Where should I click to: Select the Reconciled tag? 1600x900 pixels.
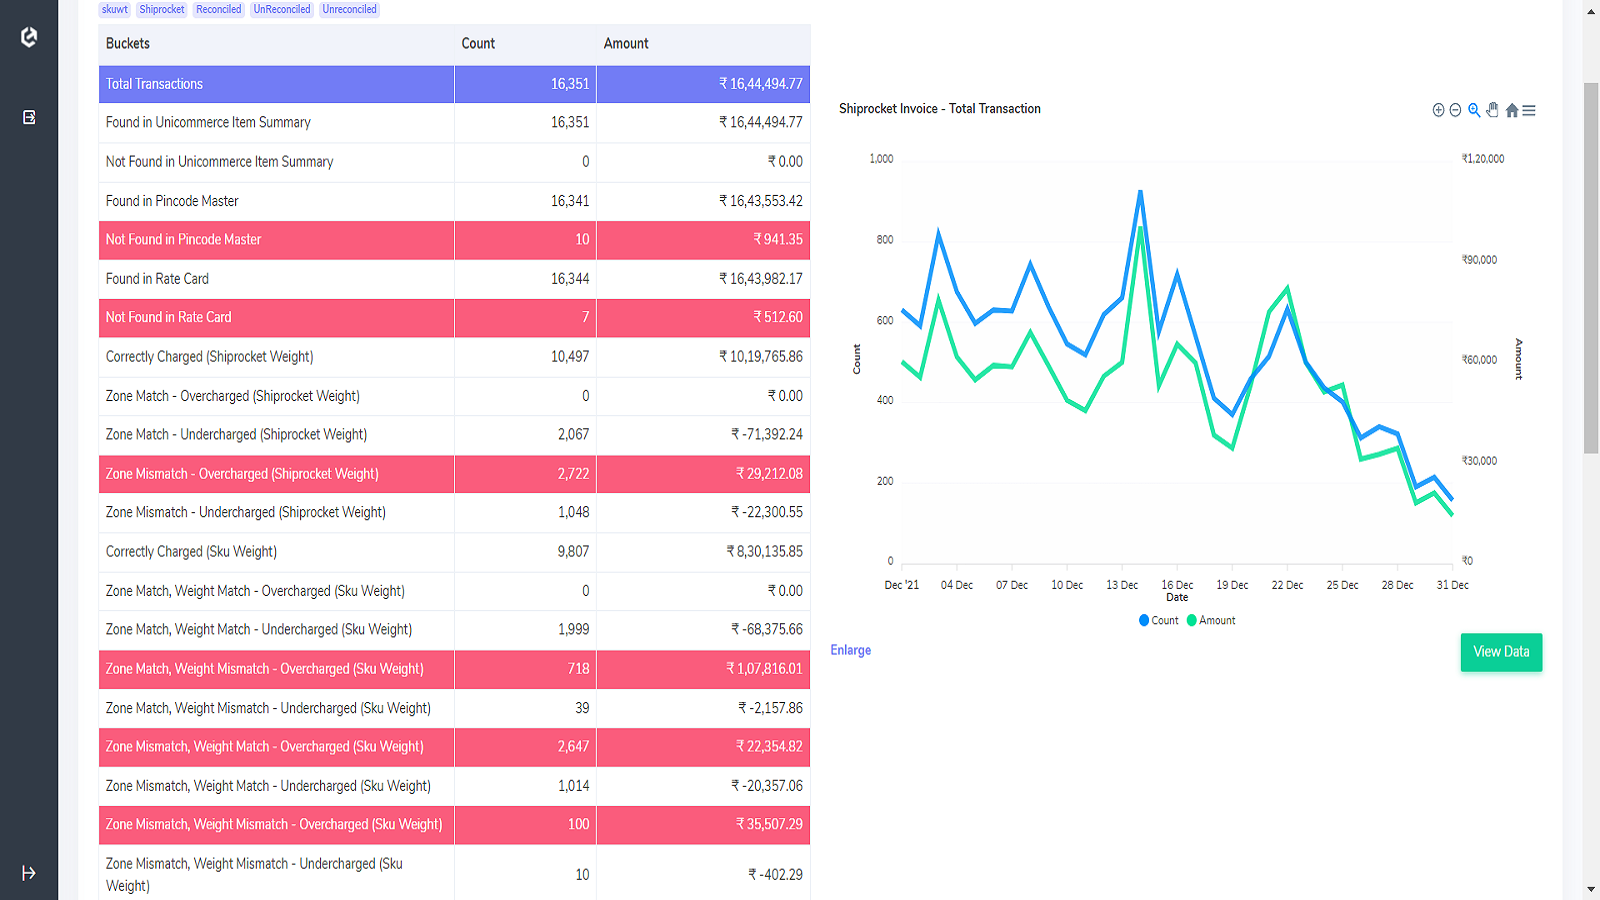[218, 9]
